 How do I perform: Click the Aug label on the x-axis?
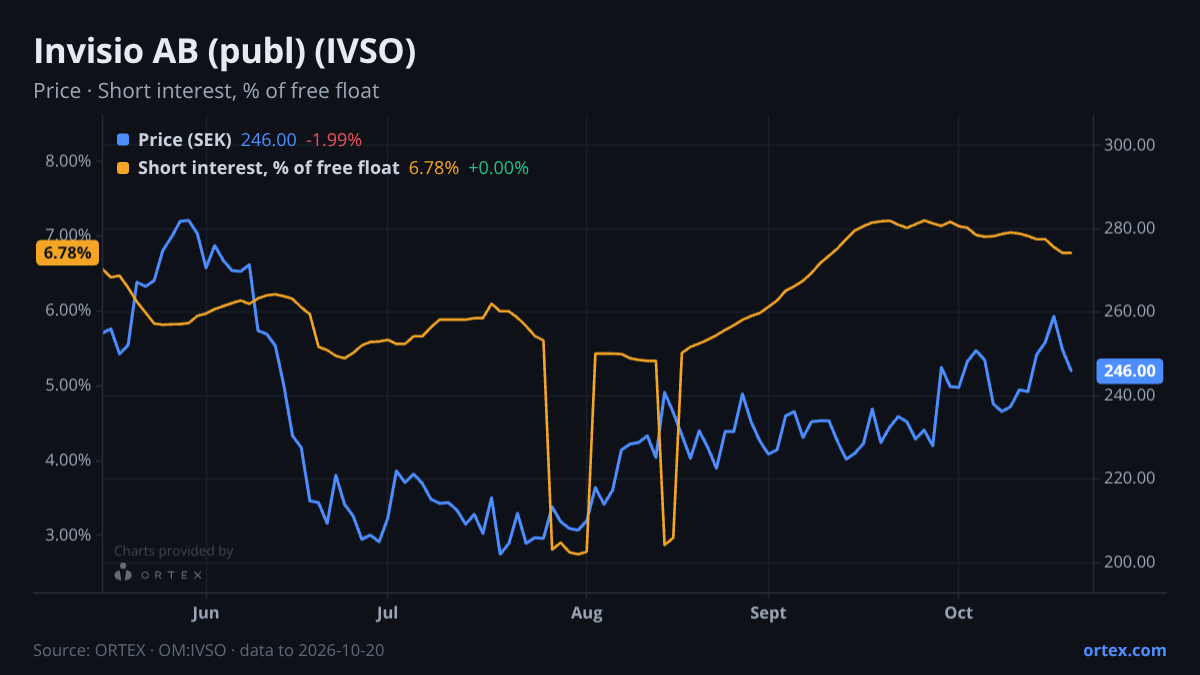click(586, 612)
